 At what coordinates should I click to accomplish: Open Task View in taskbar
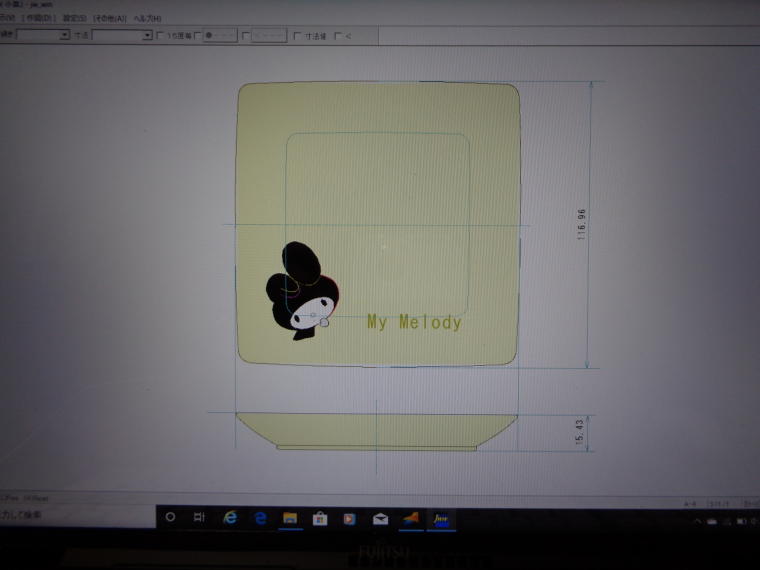tap(199, 517)
